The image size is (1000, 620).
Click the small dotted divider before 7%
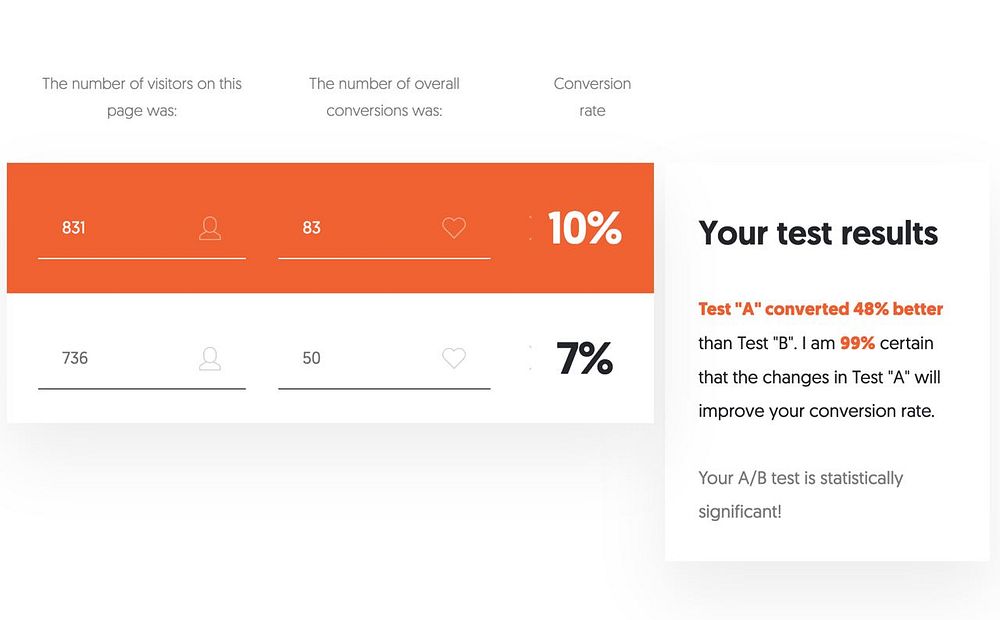point(530,358)
